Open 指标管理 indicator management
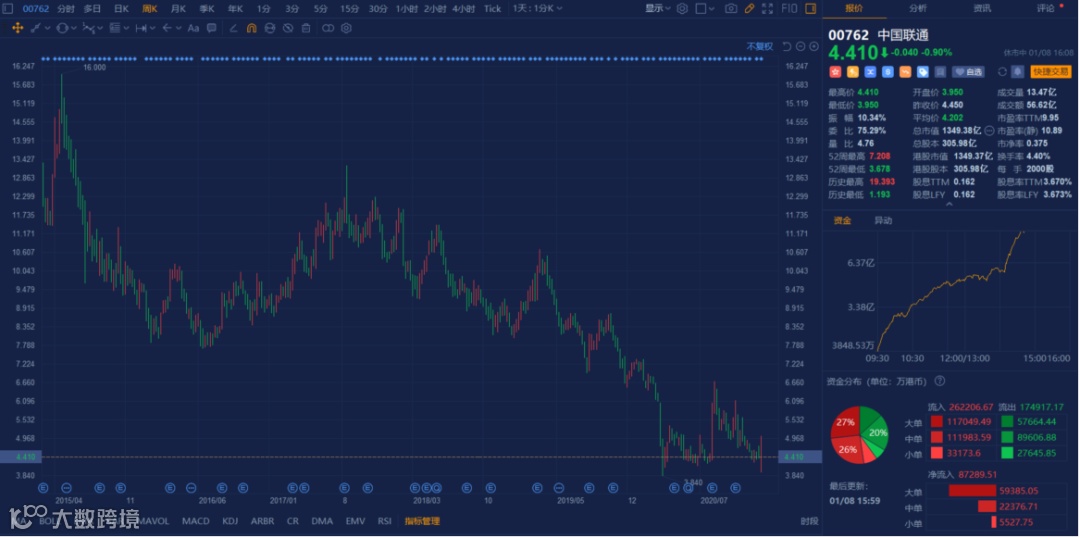This screenshot has width=1080, height=538. click(x=422, y=521)
